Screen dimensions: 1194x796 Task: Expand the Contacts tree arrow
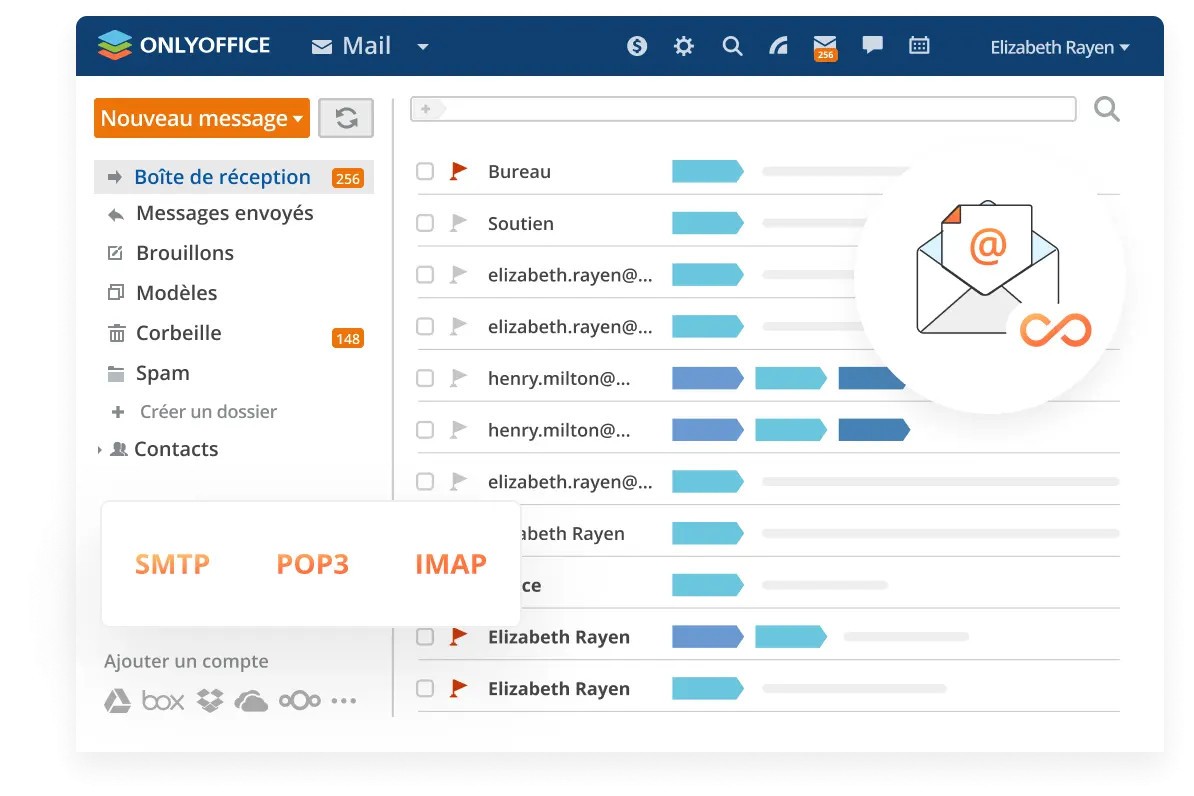coord(99,450)
